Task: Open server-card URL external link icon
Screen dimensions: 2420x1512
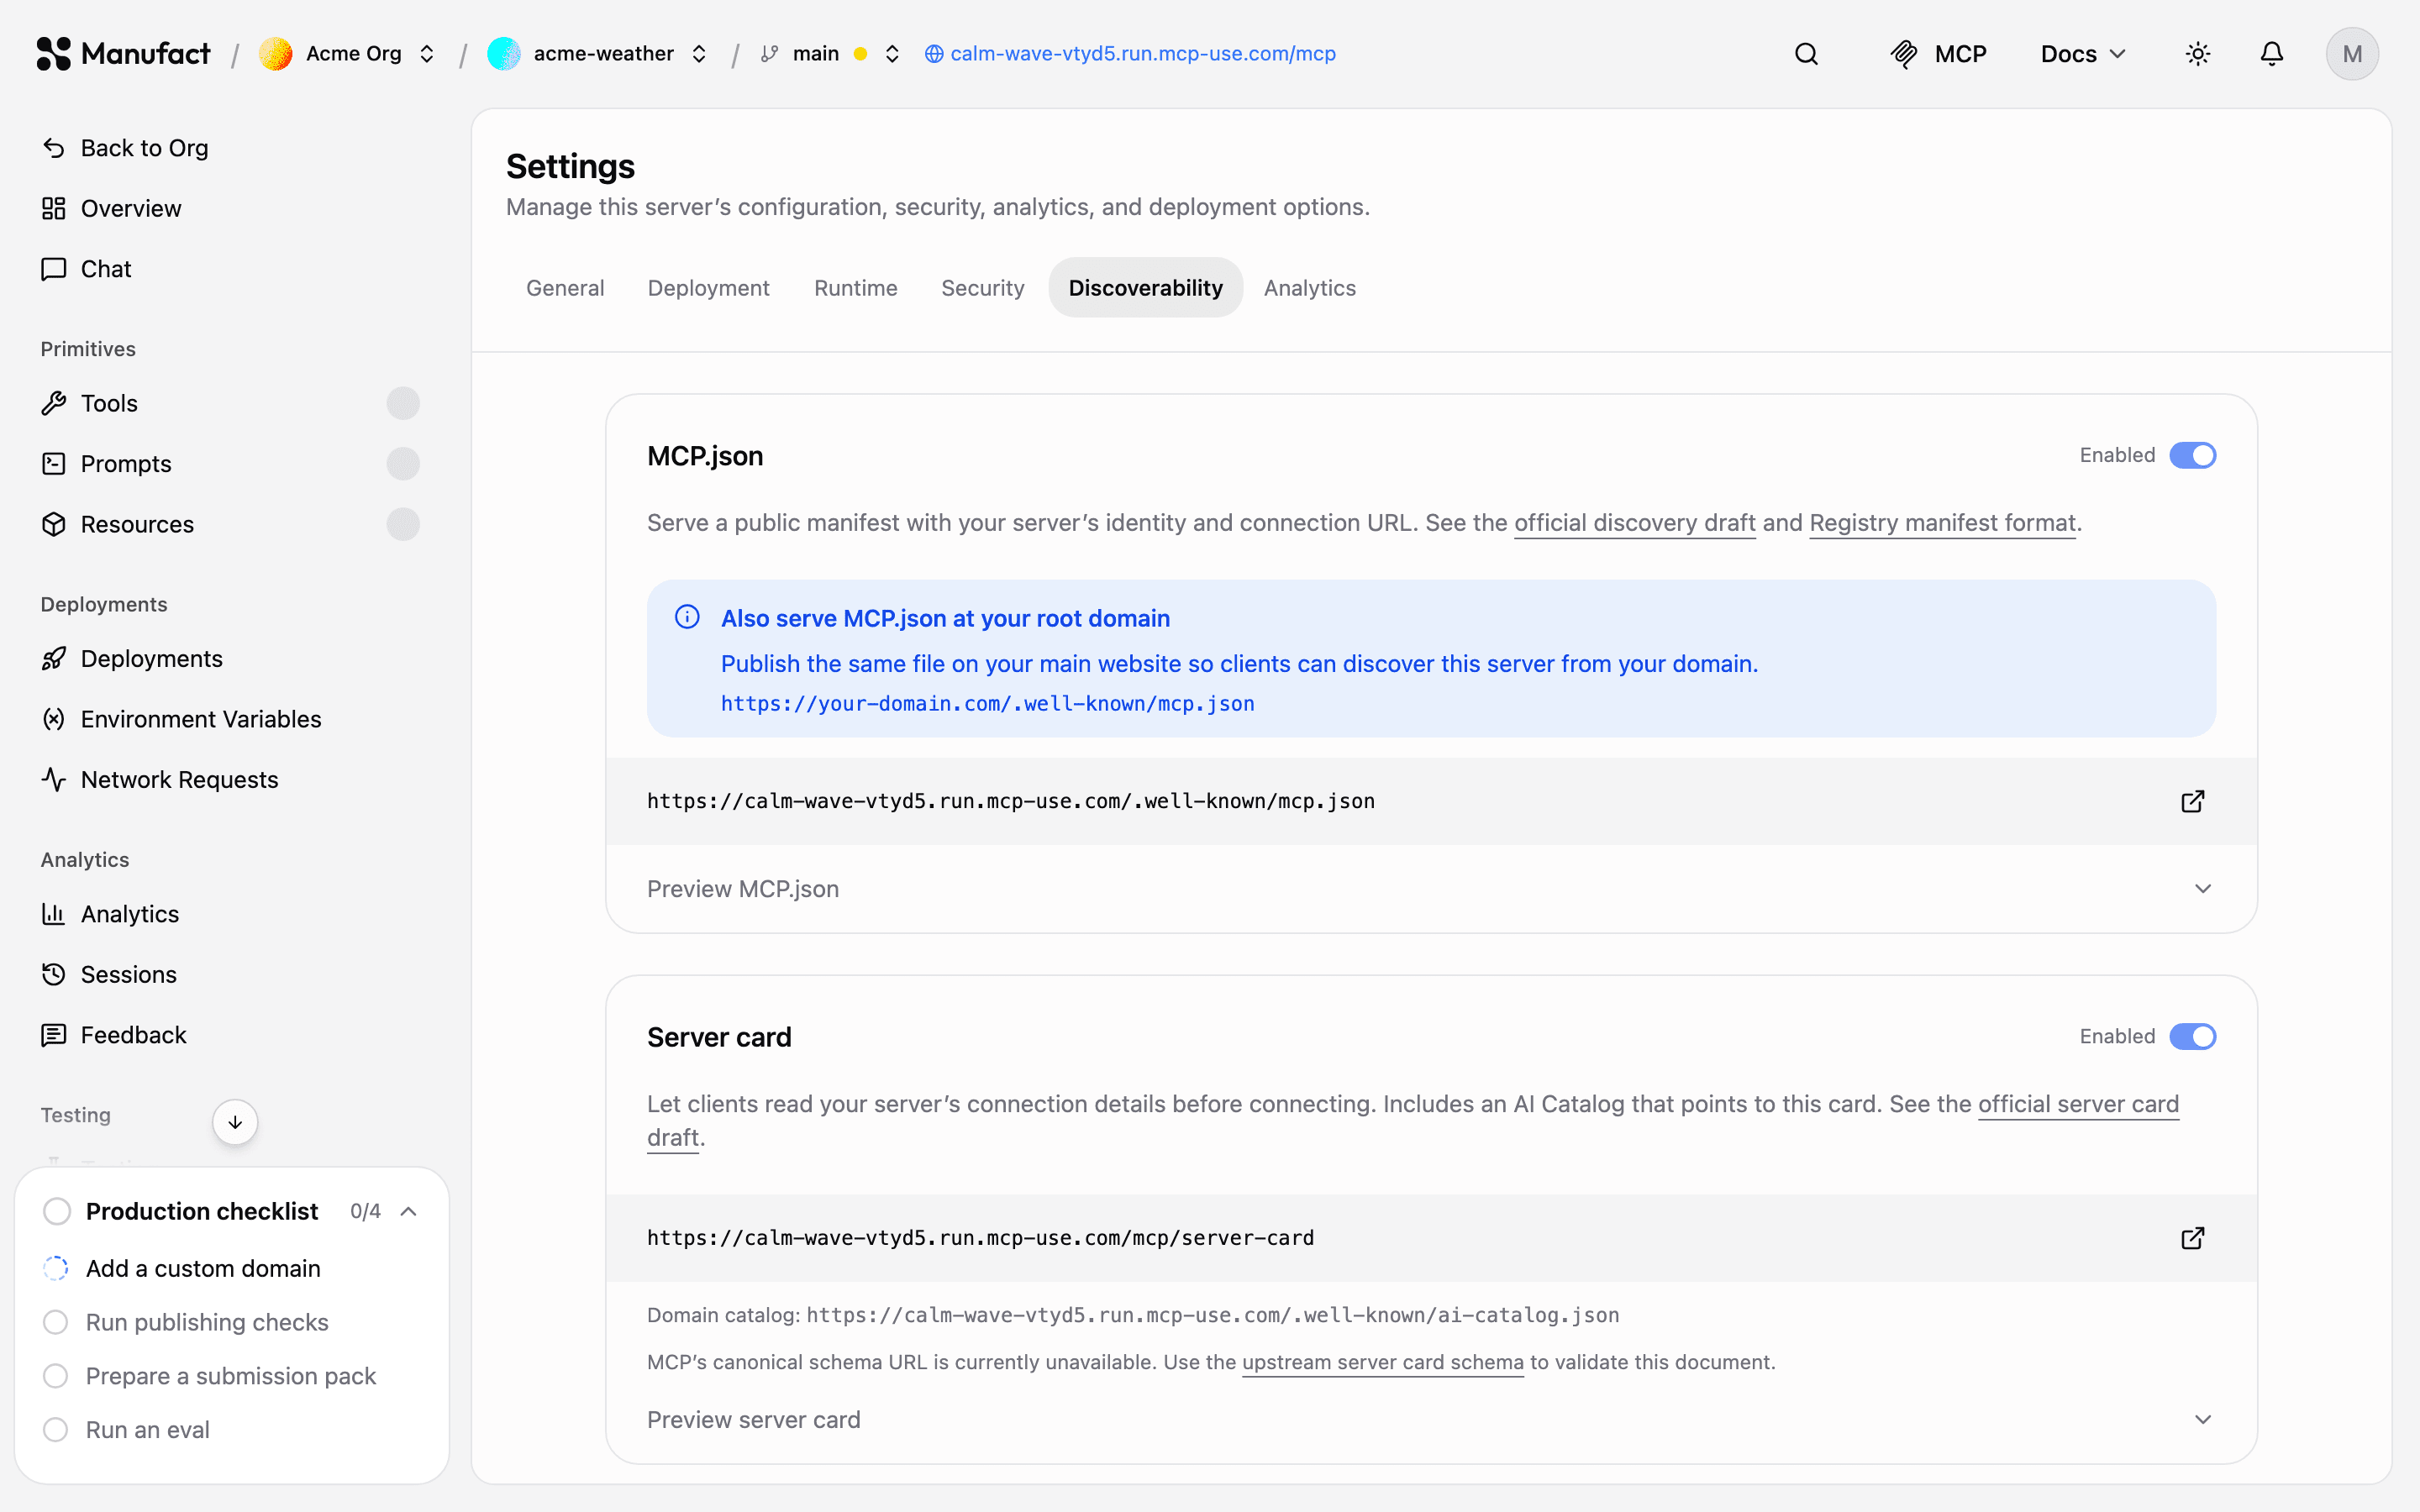Action: point(2192,1238)
